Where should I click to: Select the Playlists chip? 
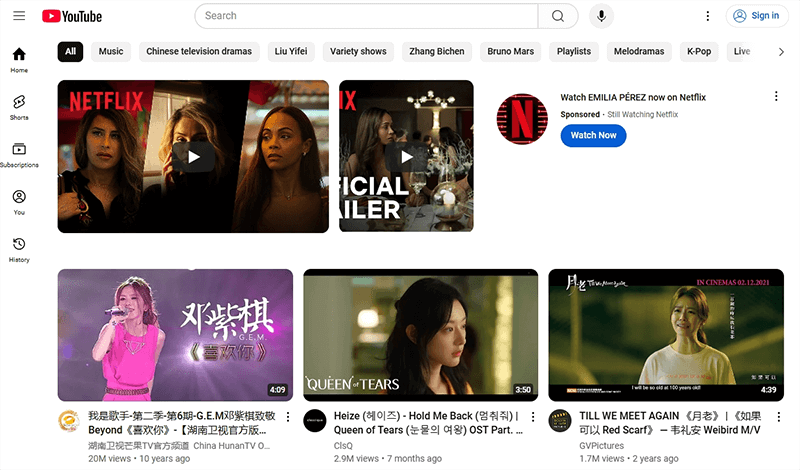(x=574, y=52)
